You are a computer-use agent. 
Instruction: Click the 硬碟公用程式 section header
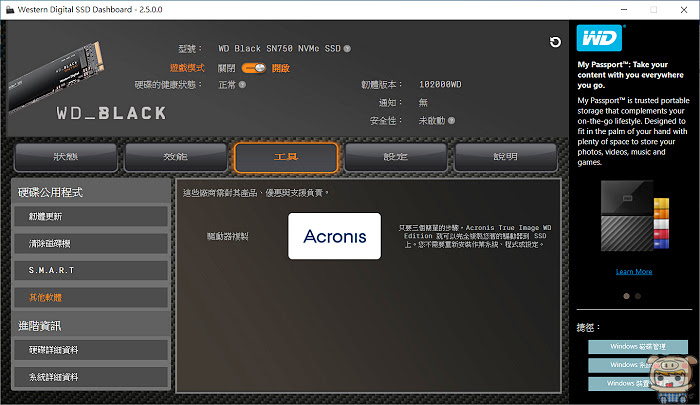[50, 192]
